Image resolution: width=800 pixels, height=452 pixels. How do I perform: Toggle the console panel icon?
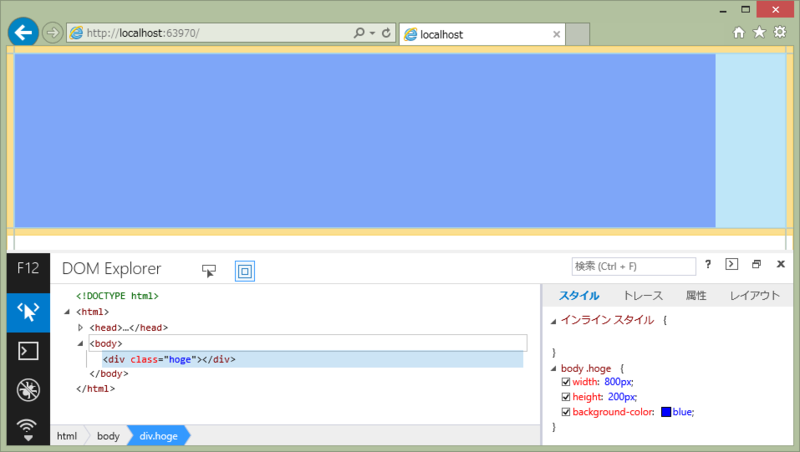[732, 264]
